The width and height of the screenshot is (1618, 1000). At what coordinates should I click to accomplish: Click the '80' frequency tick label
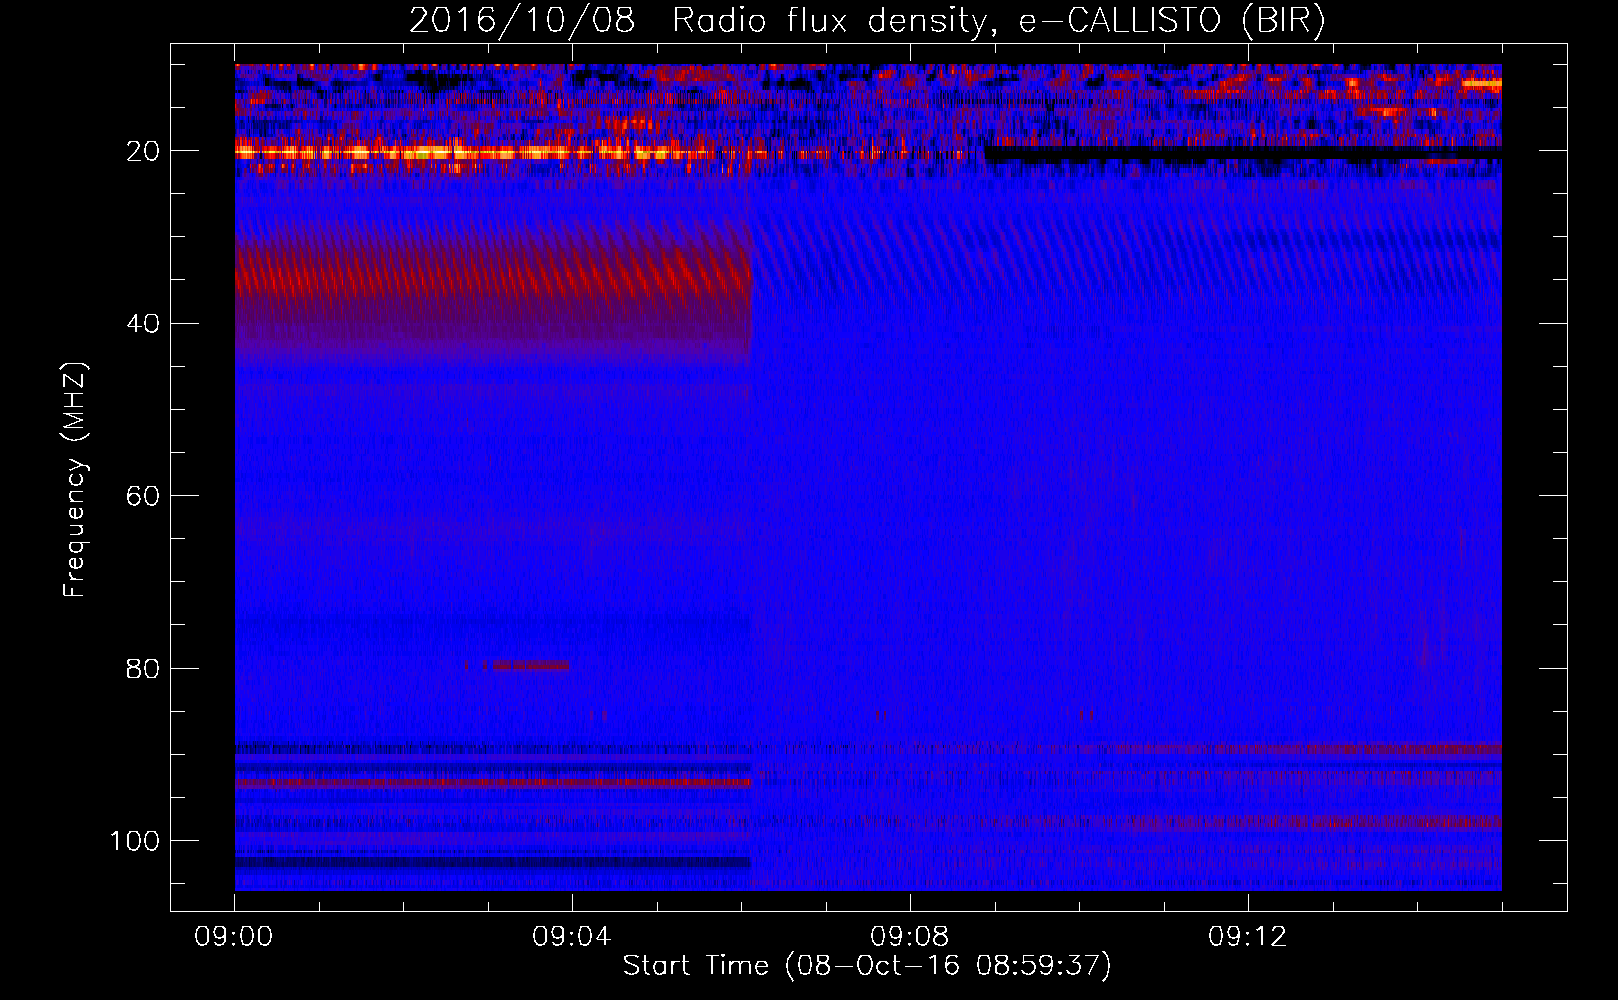(143, 669)
